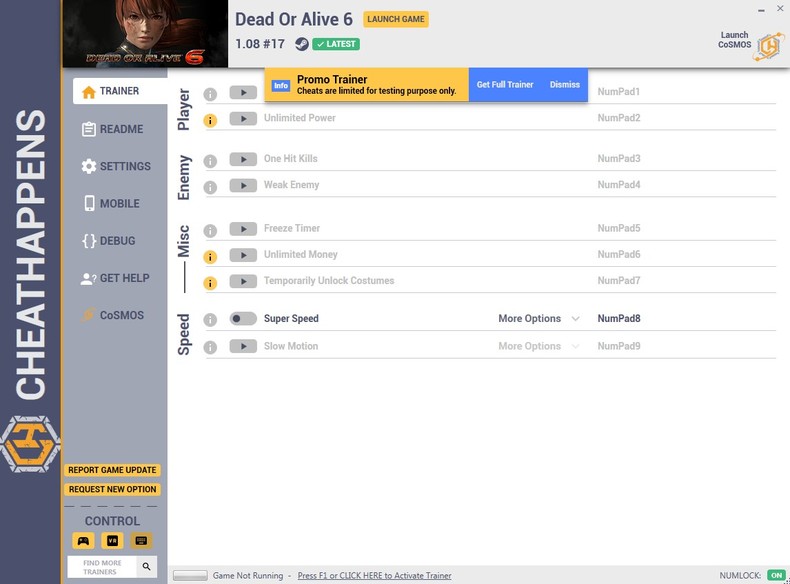
Task: Click the NumPad3 hotkey for One Hit Kills
Action: coord(619,159)
